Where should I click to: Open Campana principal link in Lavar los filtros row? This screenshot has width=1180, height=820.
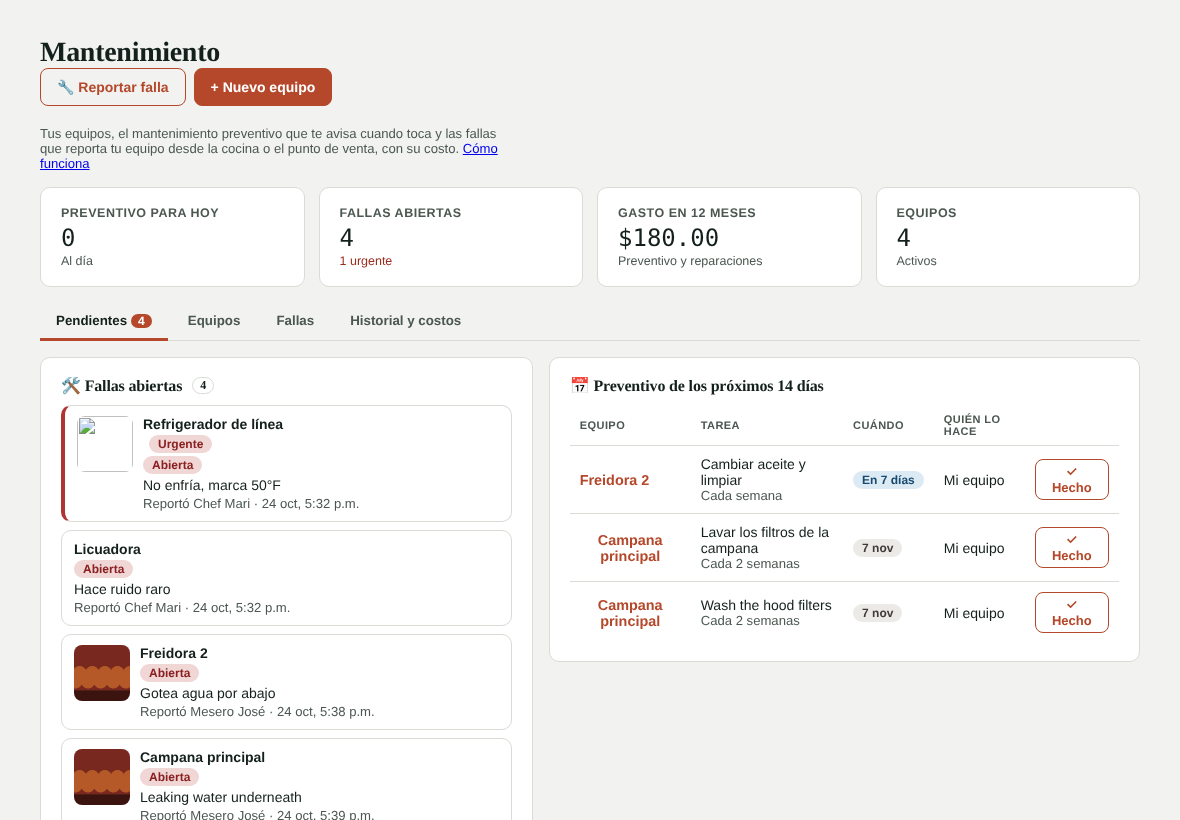(630, 548)
